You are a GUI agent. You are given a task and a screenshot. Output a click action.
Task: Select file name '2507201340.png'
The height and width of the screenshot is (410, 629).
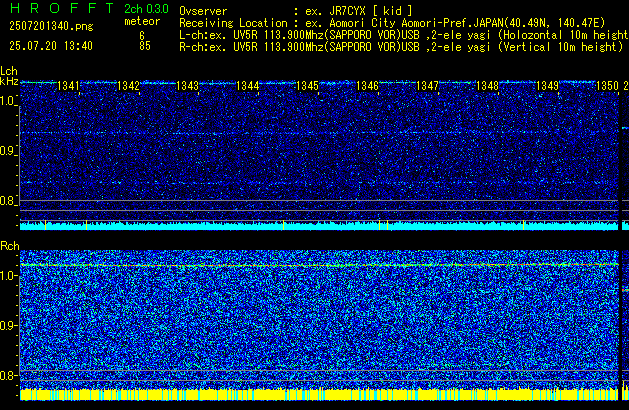point(51,26)
